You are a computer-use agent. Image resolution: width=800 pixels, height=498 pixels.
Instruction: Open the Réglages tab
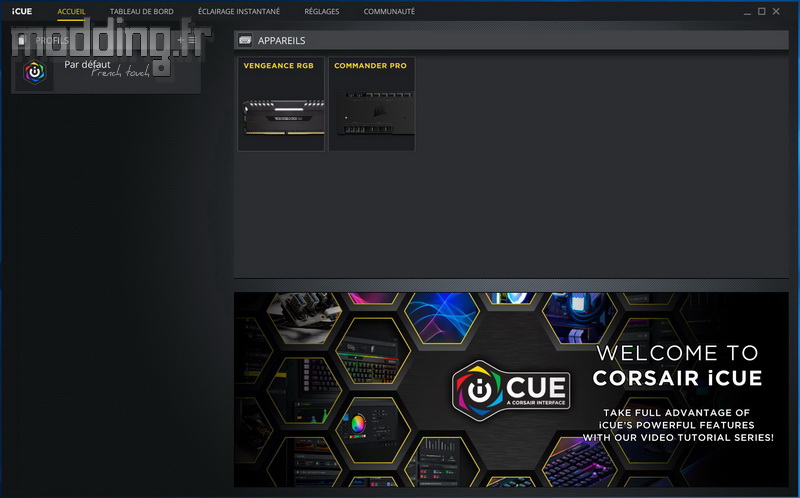(321, 11)
